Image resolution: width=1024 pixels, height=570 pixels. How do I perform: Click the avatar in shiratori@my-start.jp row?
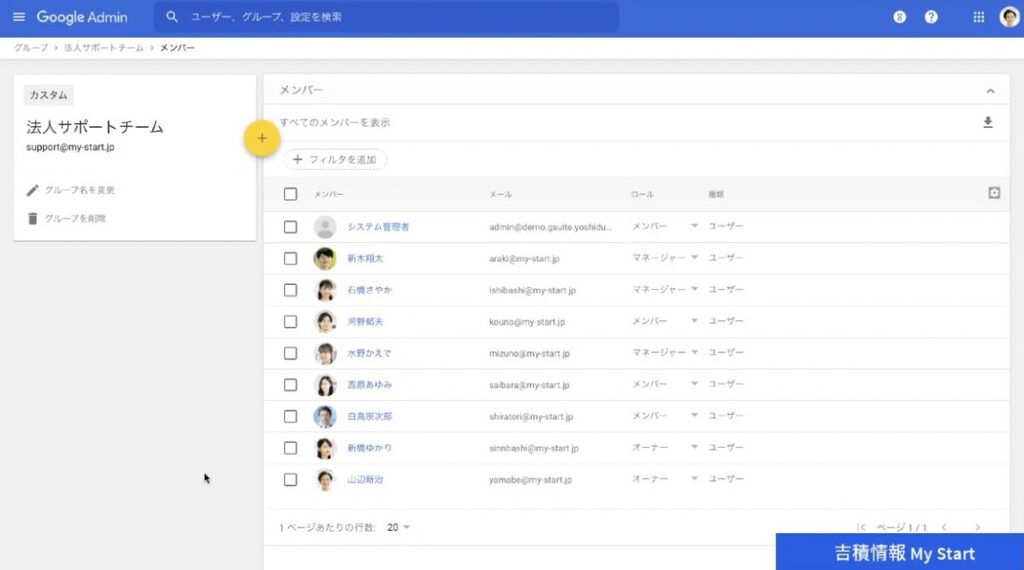click(325, 417)
